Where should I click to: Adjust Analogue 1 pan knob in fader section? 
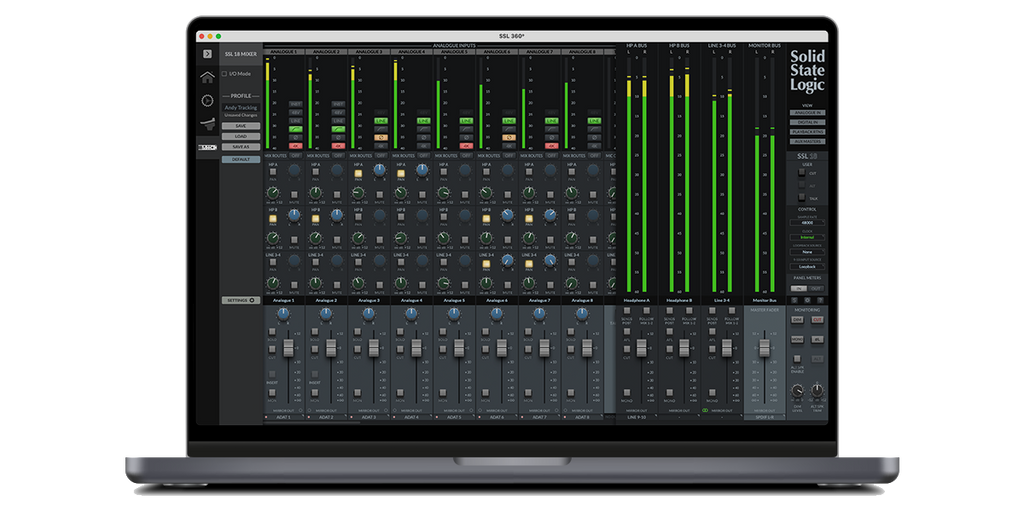click(x=283, y=315)
